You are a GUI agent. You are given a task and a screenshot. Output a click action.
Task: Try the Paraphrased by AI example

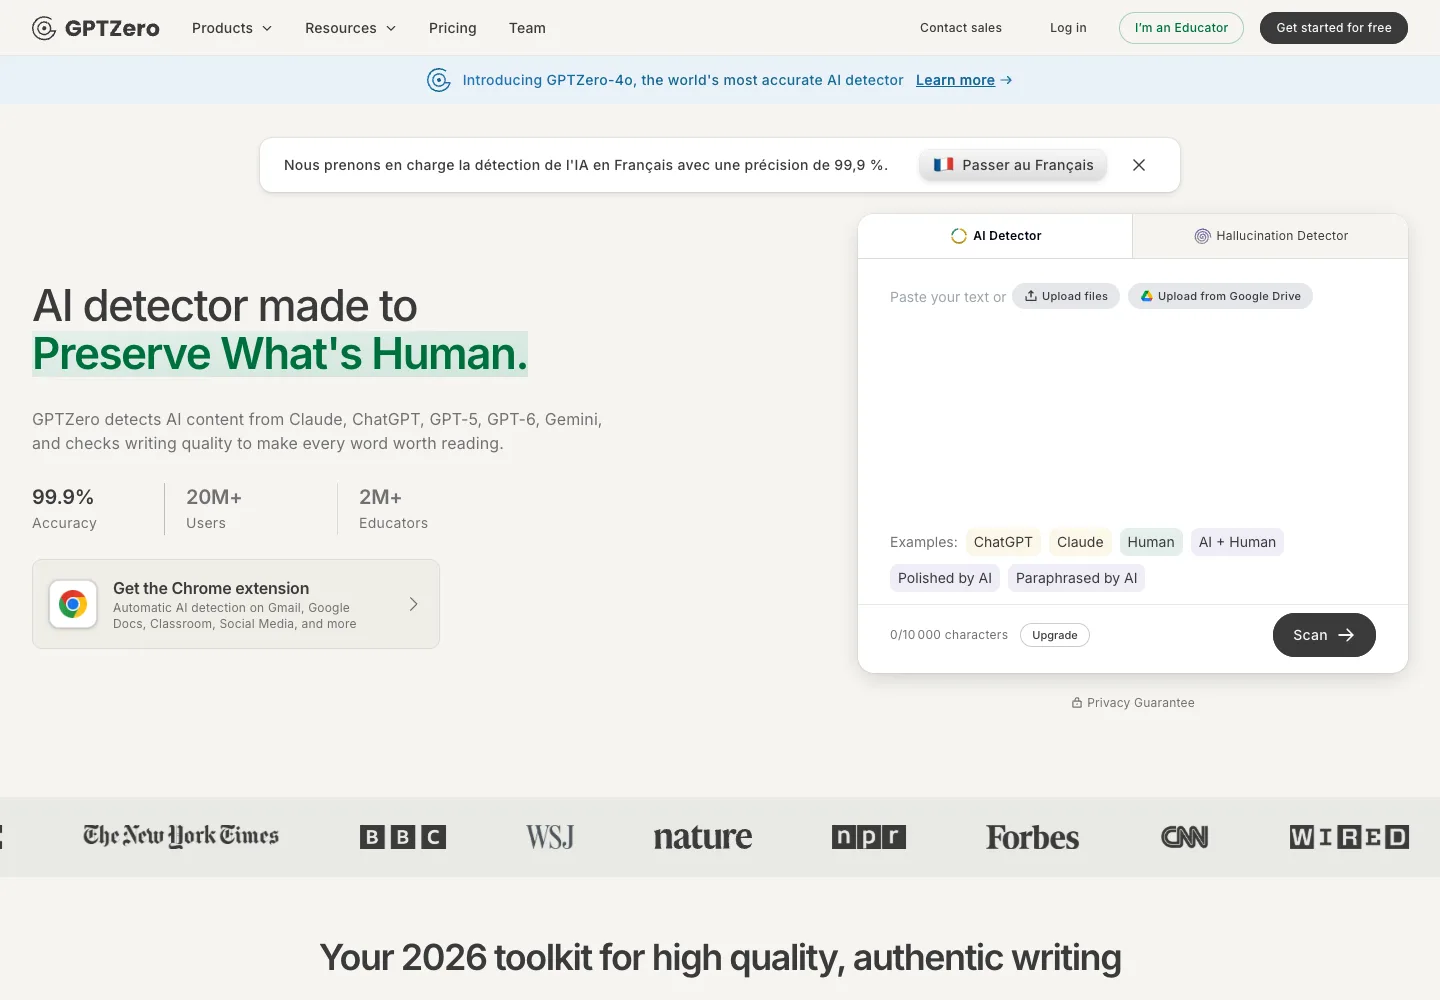pos(1076,578)
